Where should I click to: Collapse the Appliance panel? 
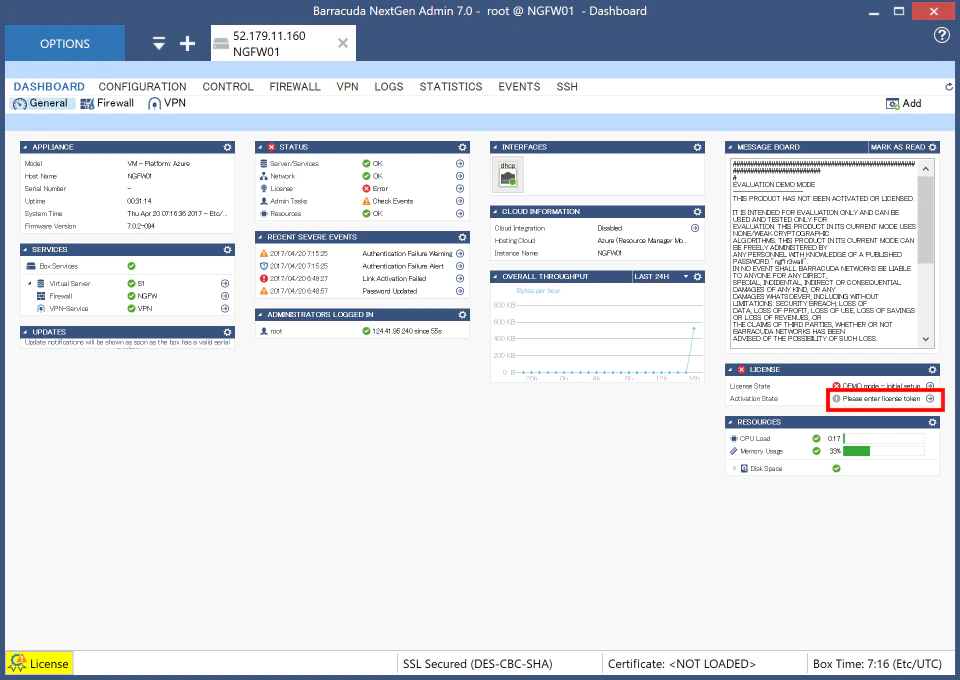(25, 148)
